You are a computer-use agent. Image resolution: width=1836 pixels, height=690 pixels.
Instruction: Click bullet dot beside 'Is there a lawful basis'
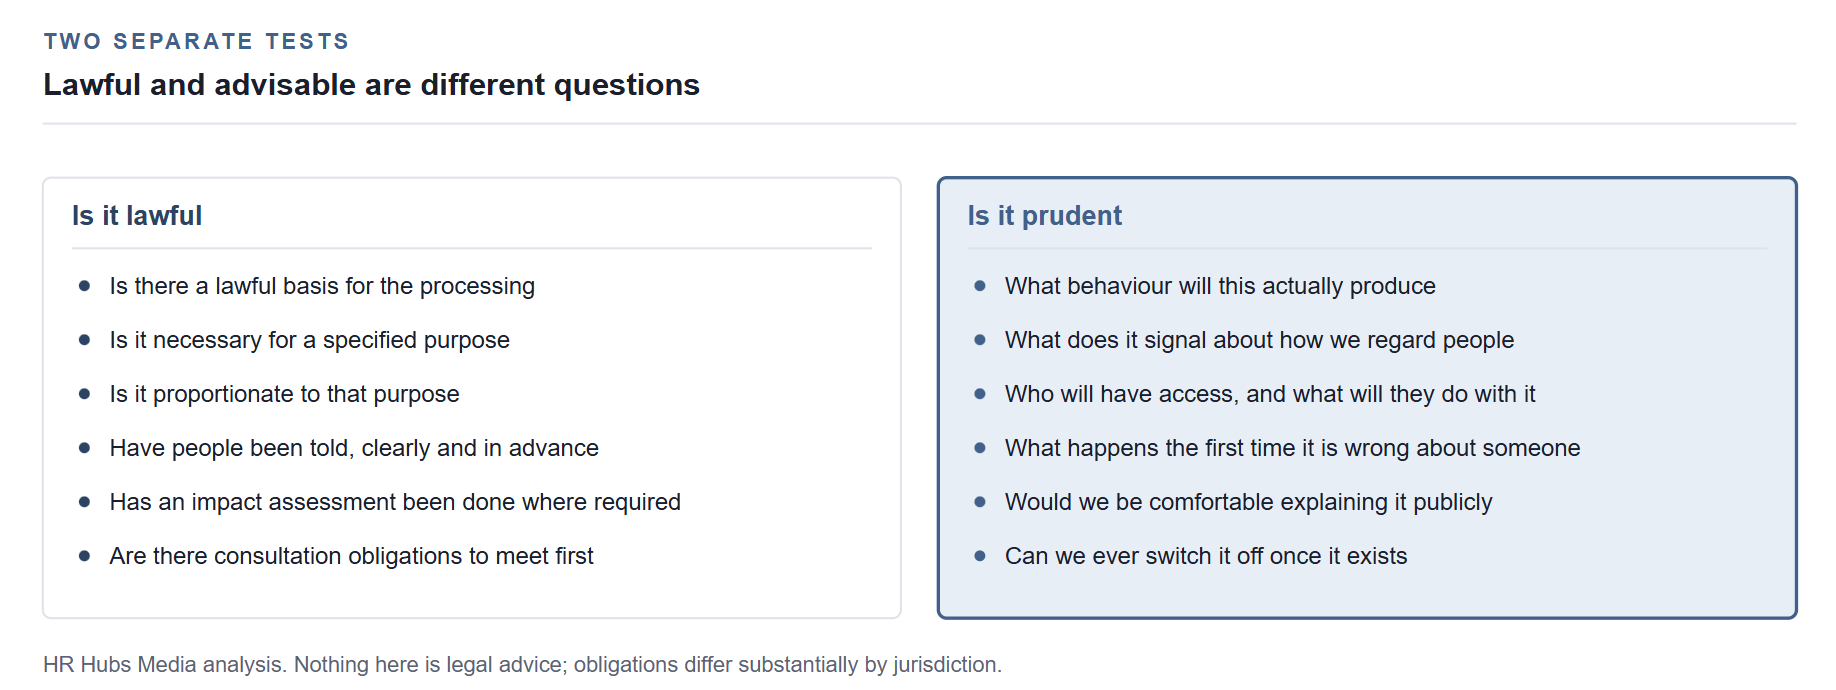[x=84, y=286]
